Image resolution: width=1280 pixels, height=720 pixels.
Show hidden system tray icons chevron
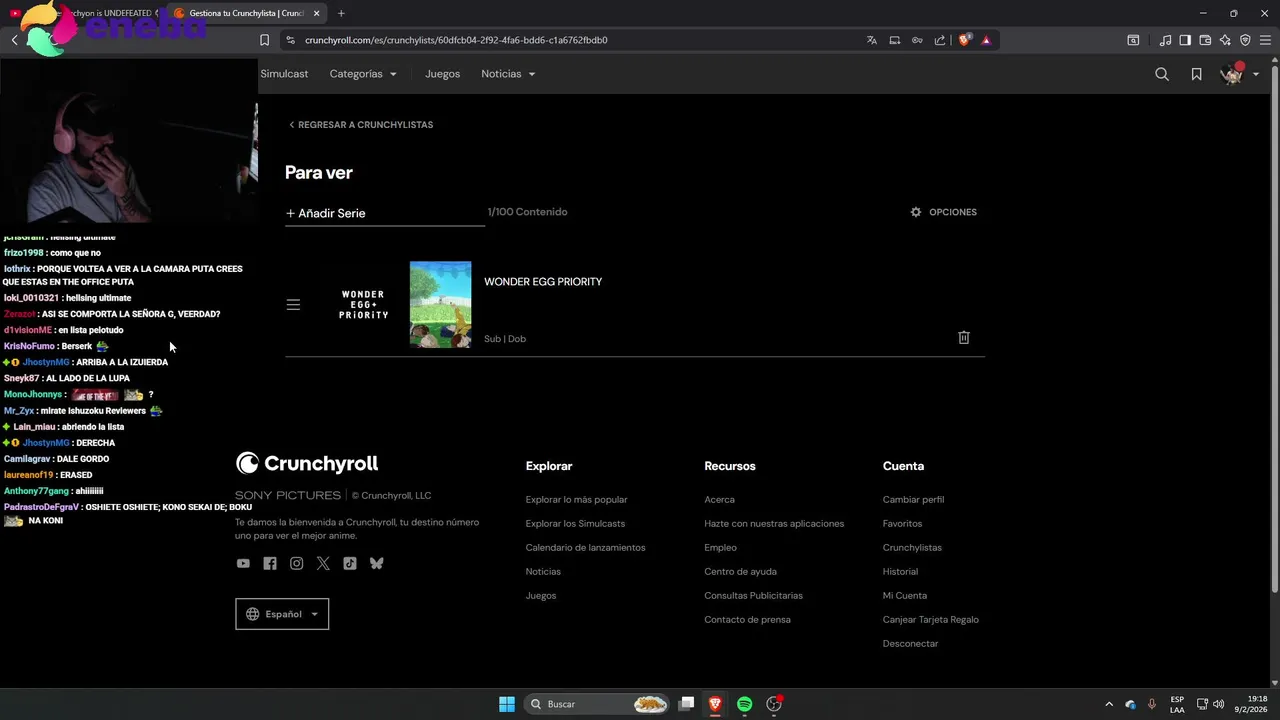1108,704
